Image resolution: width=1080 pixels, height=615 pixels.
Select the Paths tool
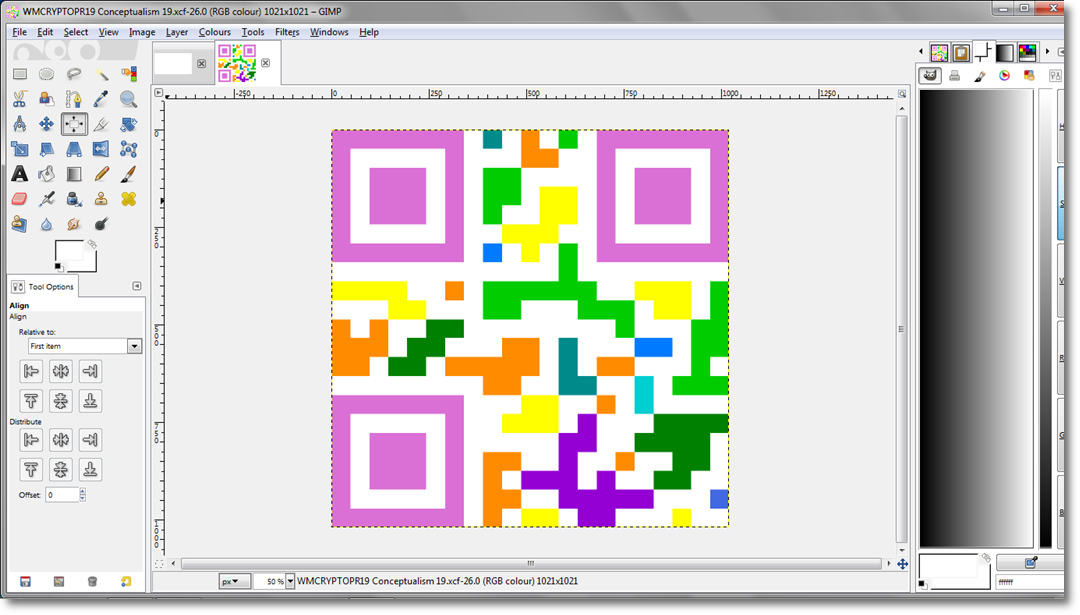74,99
